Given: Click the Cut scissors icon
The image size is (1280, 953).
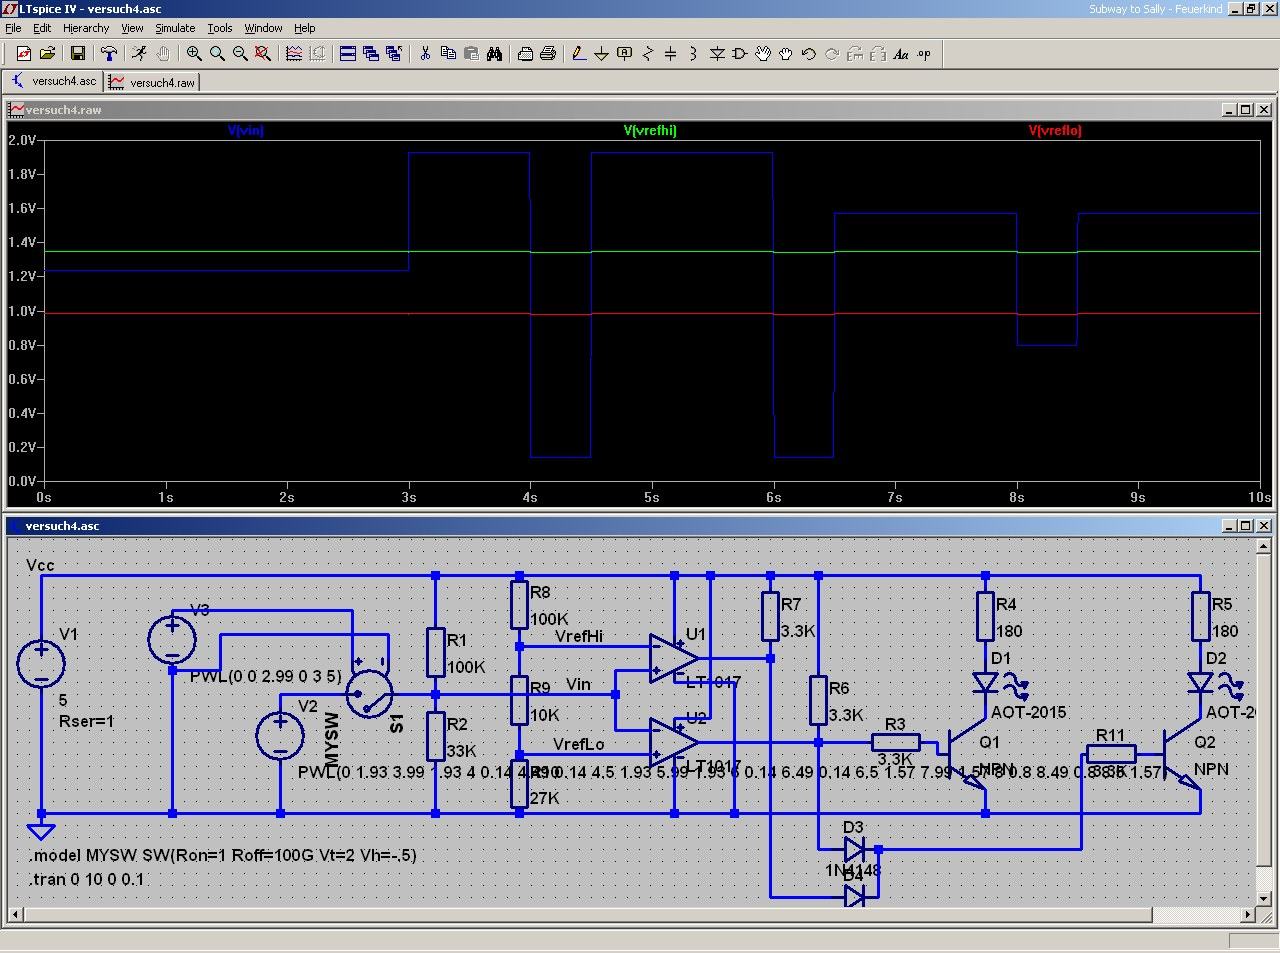Looking at the screenshot, I should click(x=425, y=54).
